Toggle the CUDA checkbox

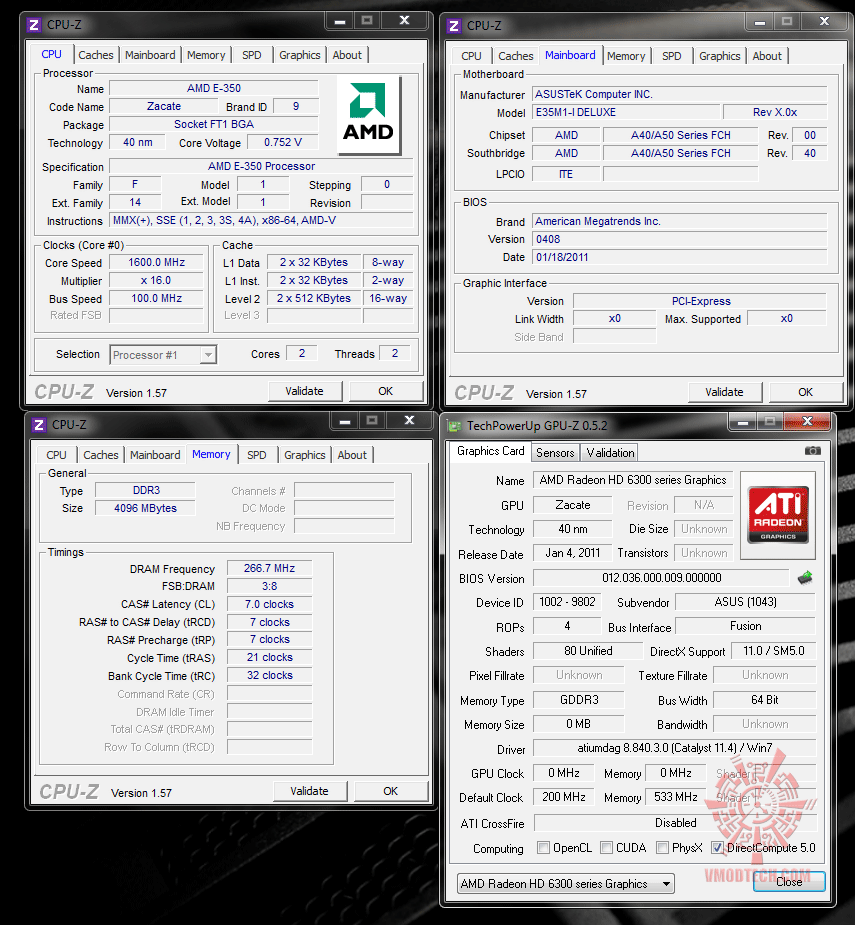[x=606, y=848]
